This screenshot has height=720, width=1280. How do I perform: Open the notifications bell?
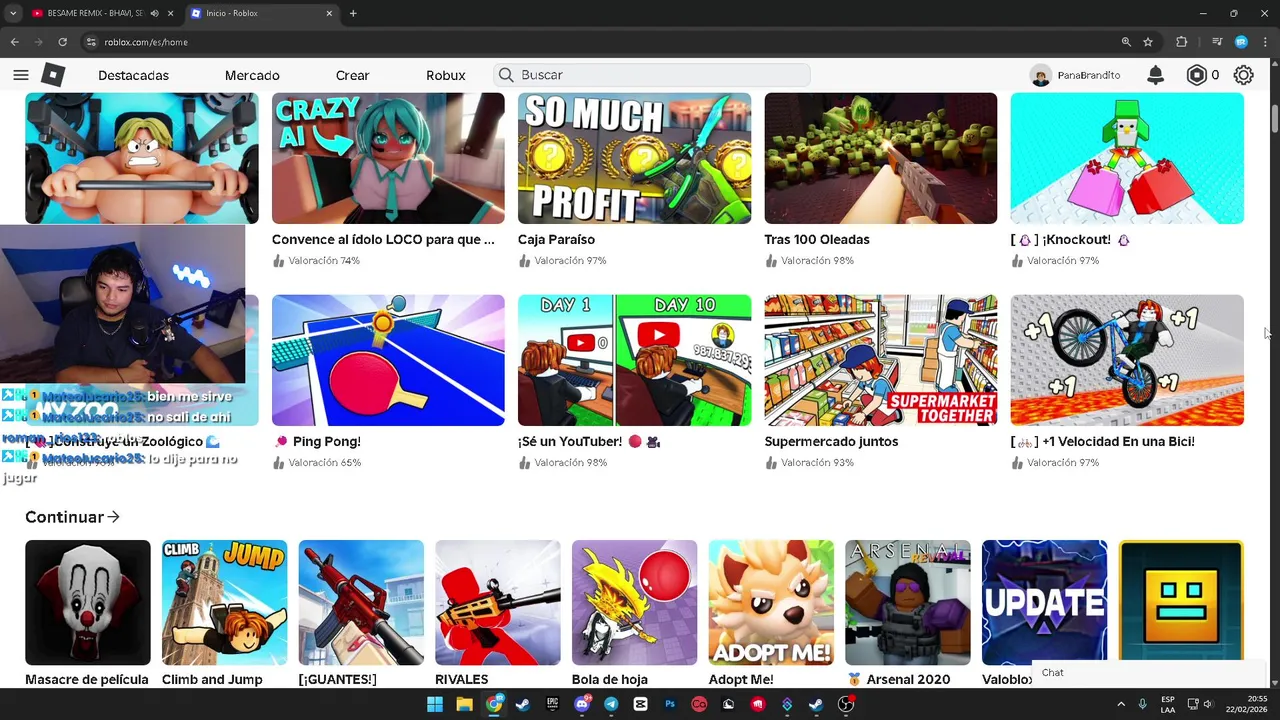click(x=1155, y=75)
